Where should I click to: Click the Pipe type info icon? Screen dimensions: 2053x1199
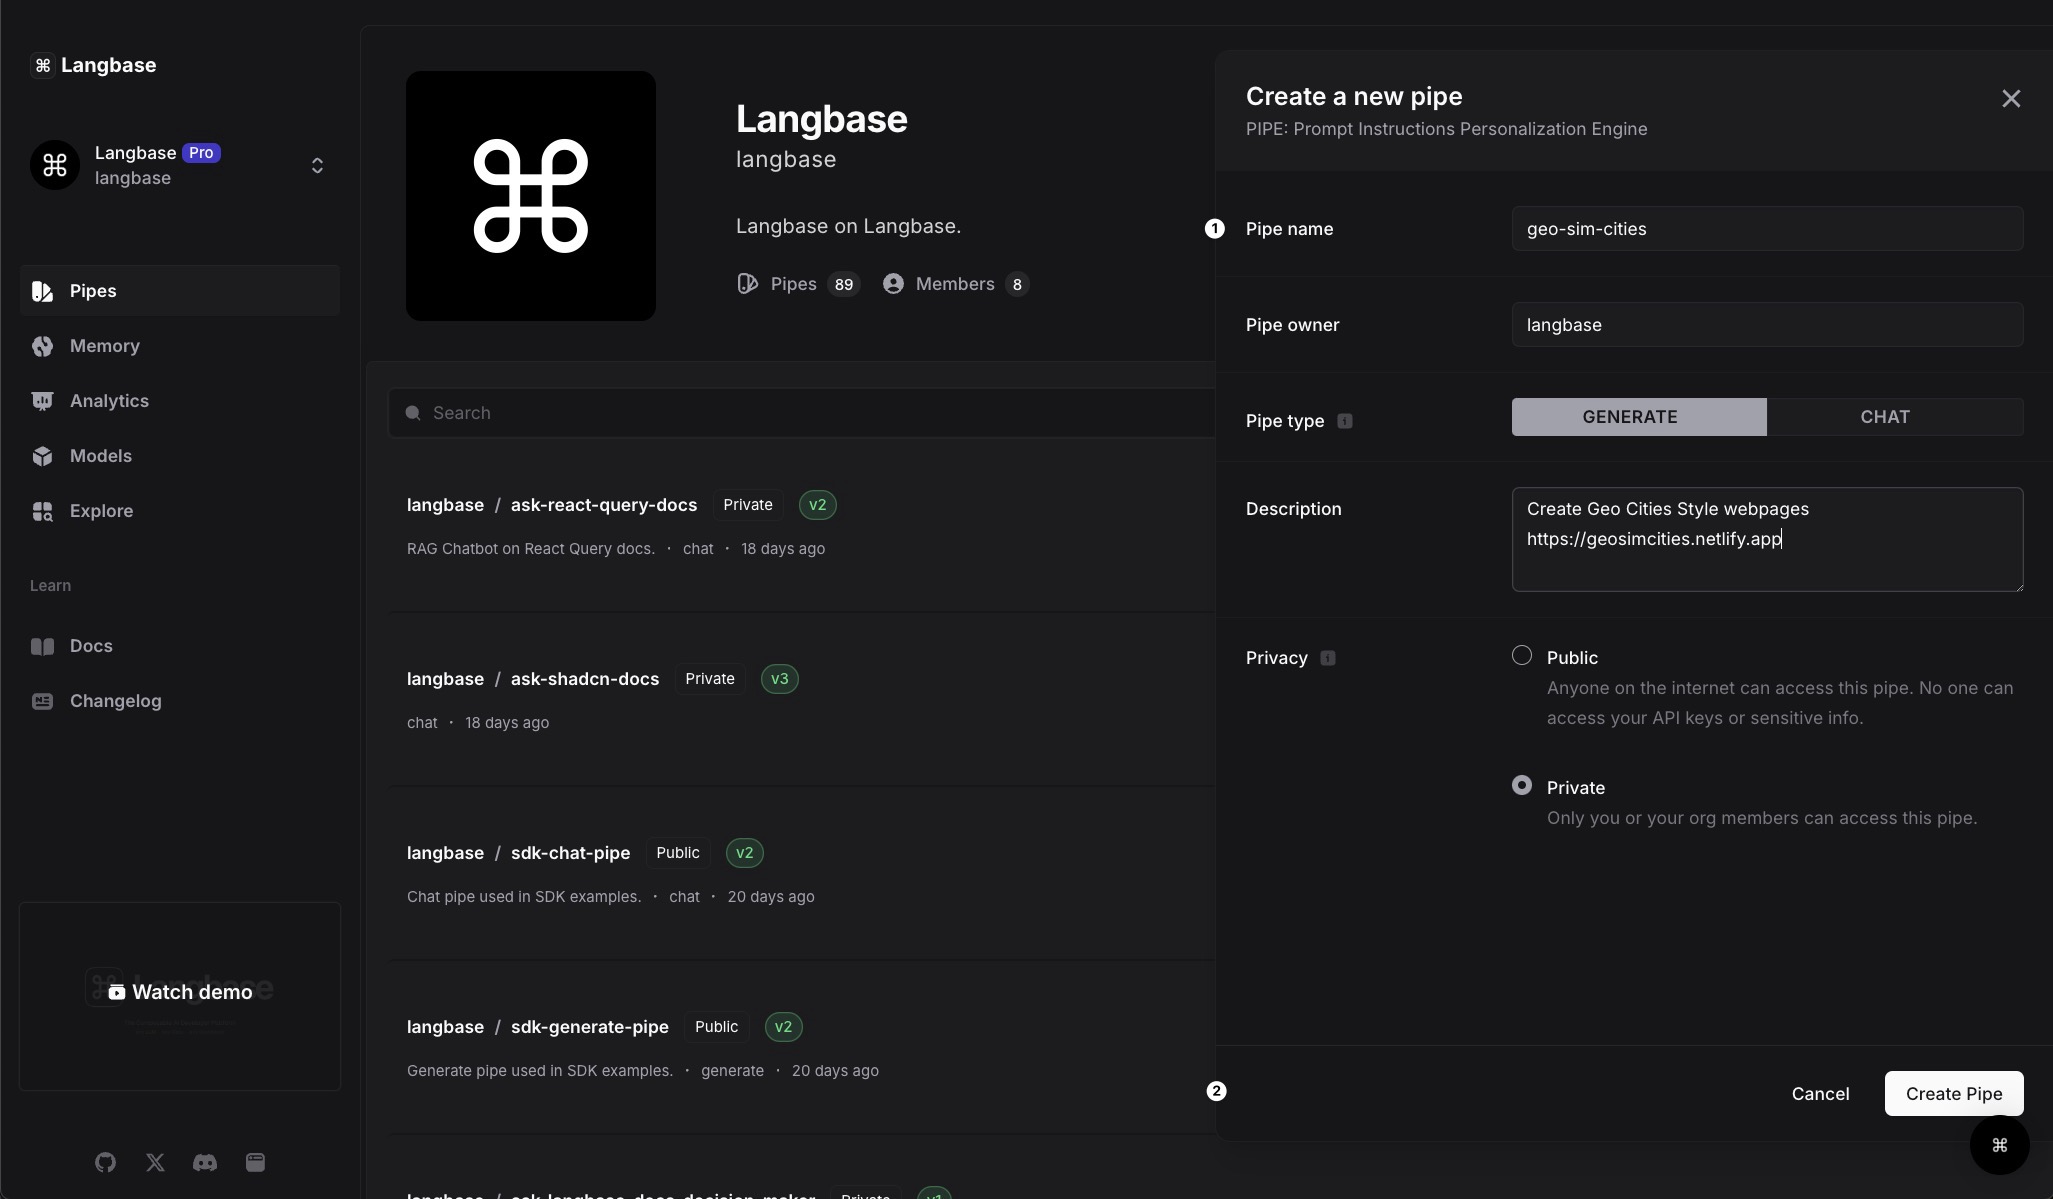click(x=1345, y=421)
